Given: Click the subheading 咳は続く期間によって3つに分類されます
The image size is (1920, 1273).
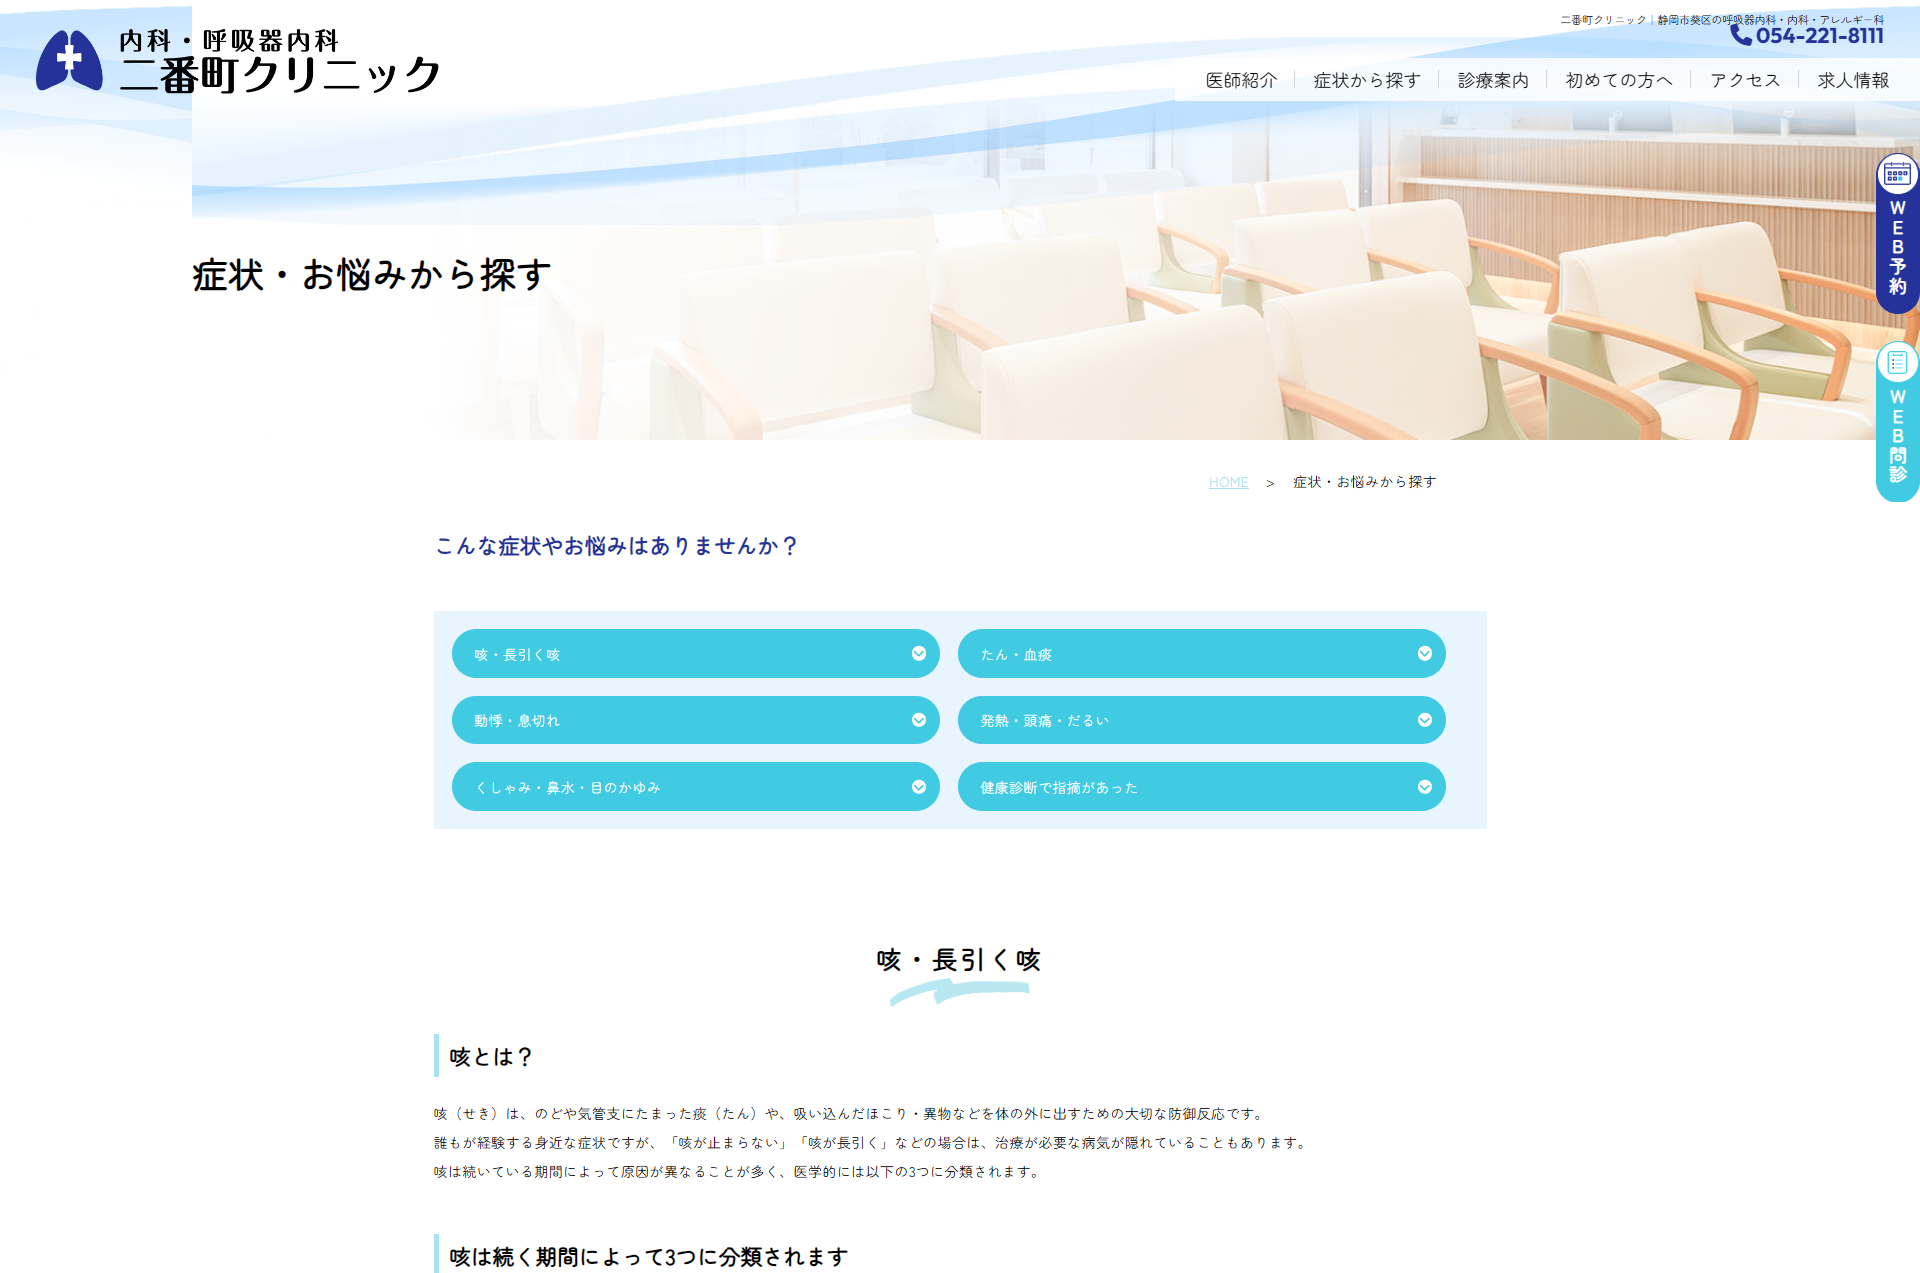Looking at the screenshot, I should click(649, 1257).
